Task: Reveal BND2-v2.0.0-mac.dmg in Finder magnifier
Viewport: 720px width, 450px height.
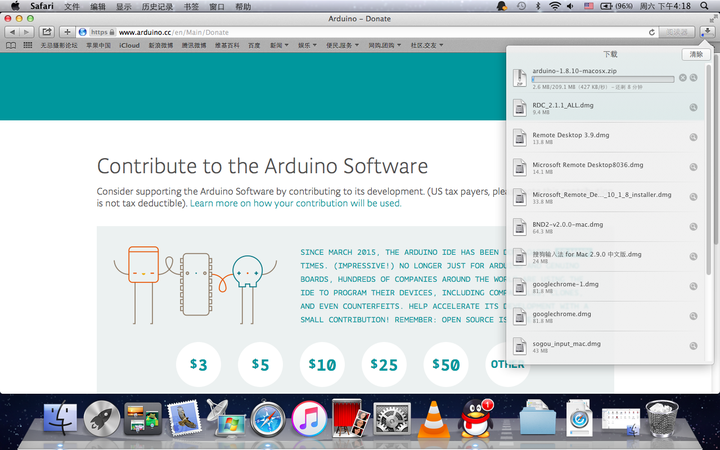Action: pyautogui.click(x=693, y=227)
